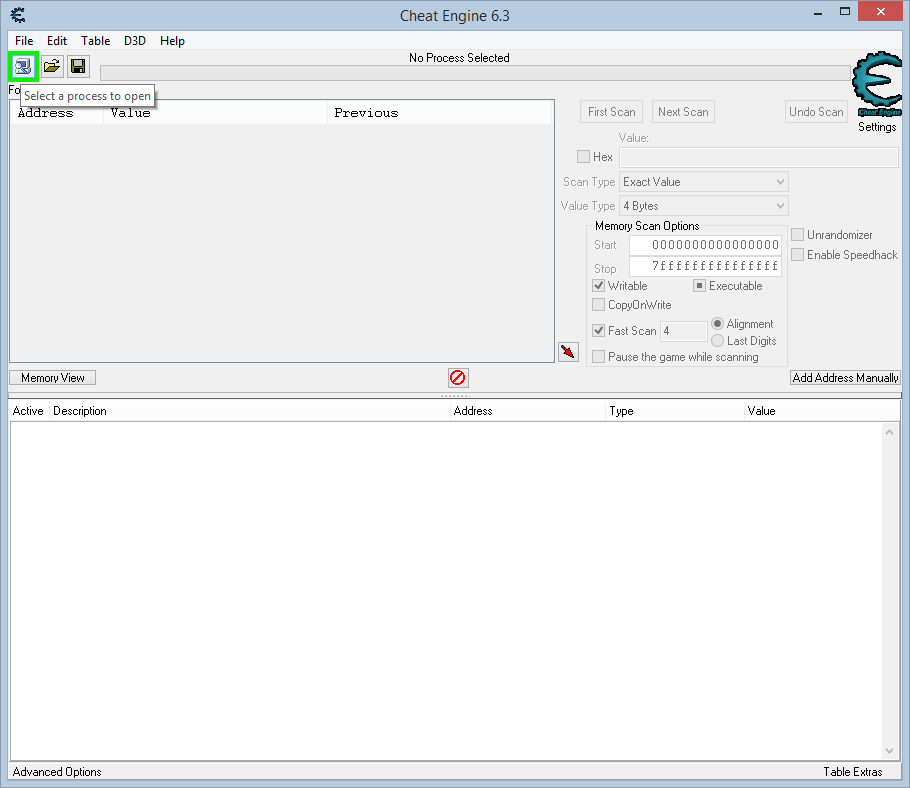
Task: Open the Table menu
Action: click(96, 41)
